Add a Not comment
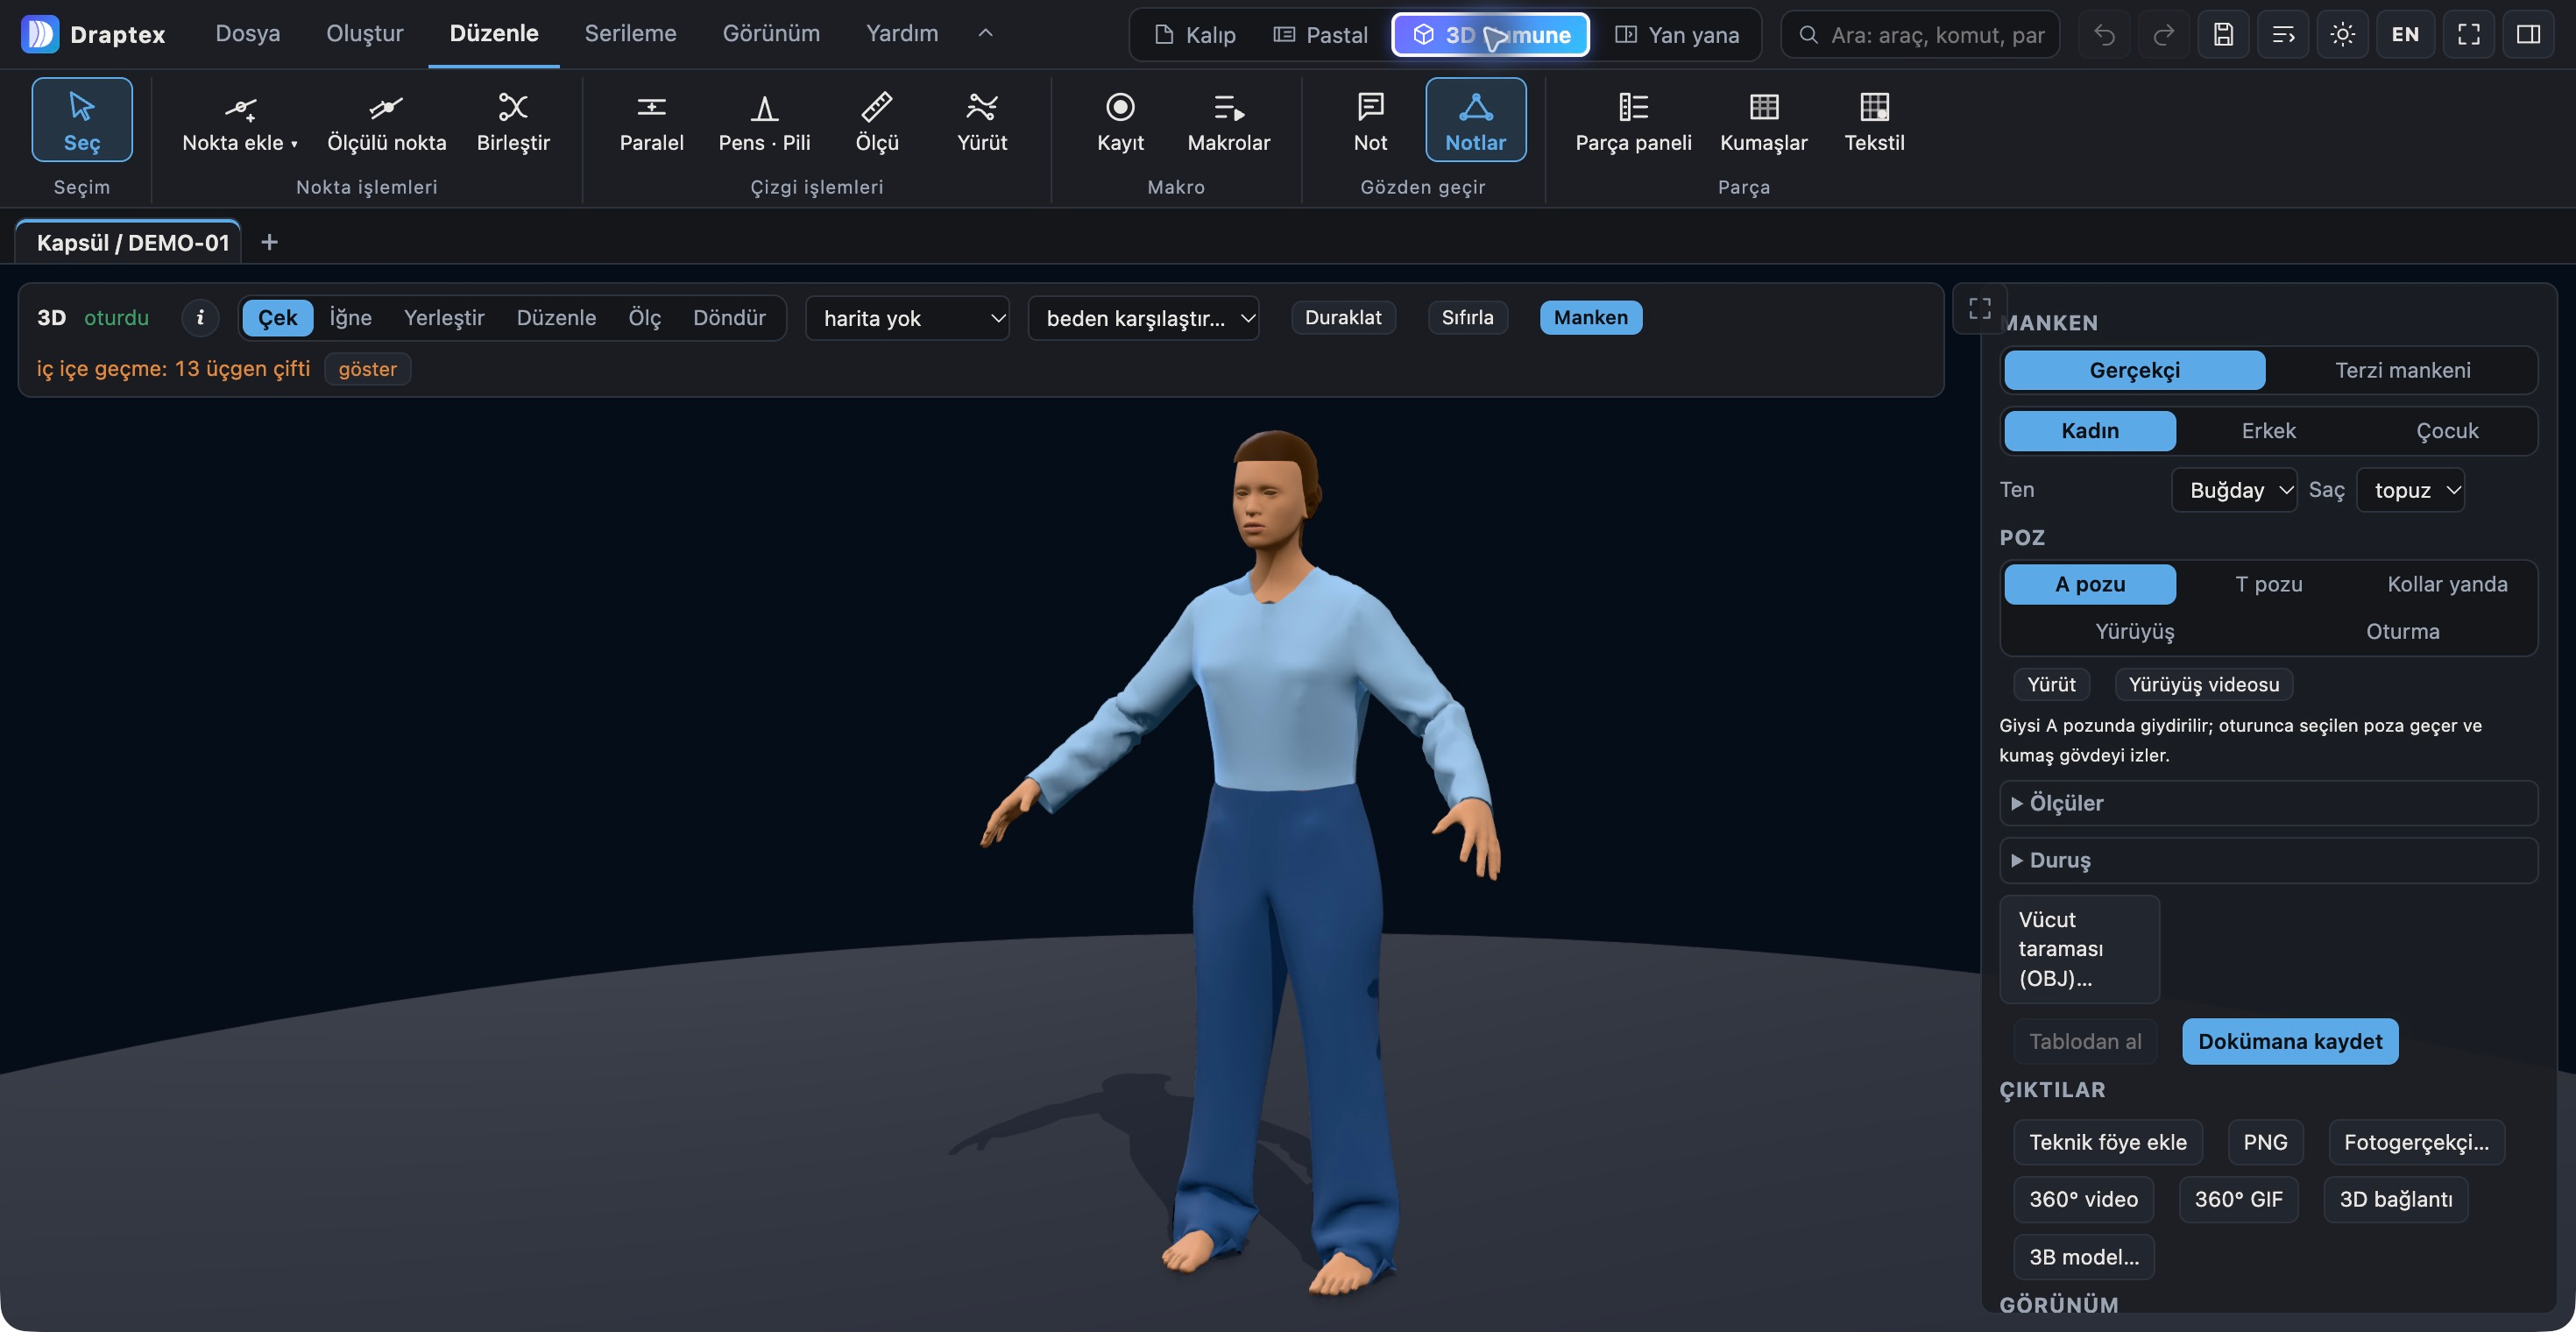Screen dimensions: 2576x1332 [x=1370, y=119]
